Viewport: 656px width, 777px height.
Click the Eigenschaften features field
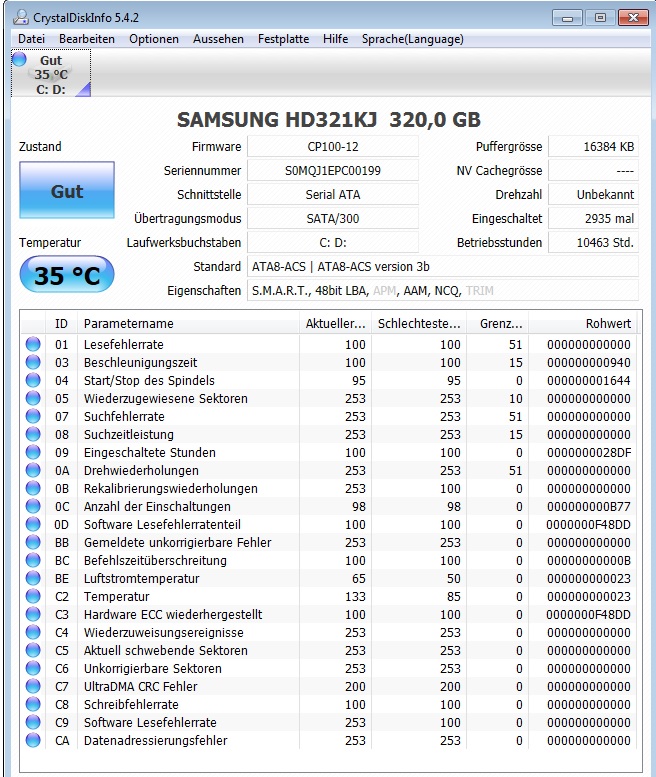pos(443,290)
